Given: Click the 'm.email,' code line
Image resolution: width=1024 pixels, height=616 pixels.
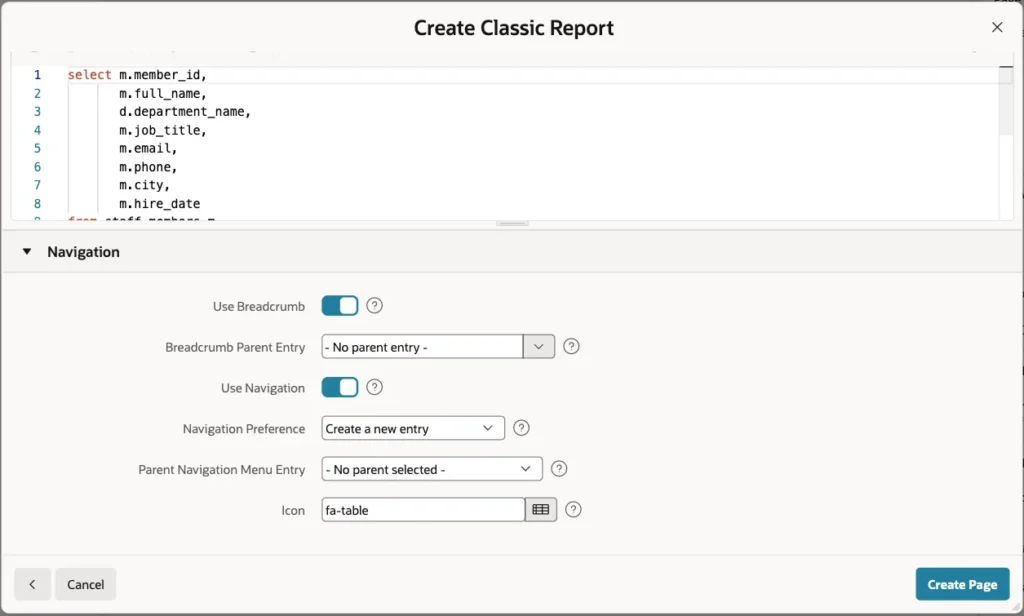Looking at the screenshot, I should (148, 148).
